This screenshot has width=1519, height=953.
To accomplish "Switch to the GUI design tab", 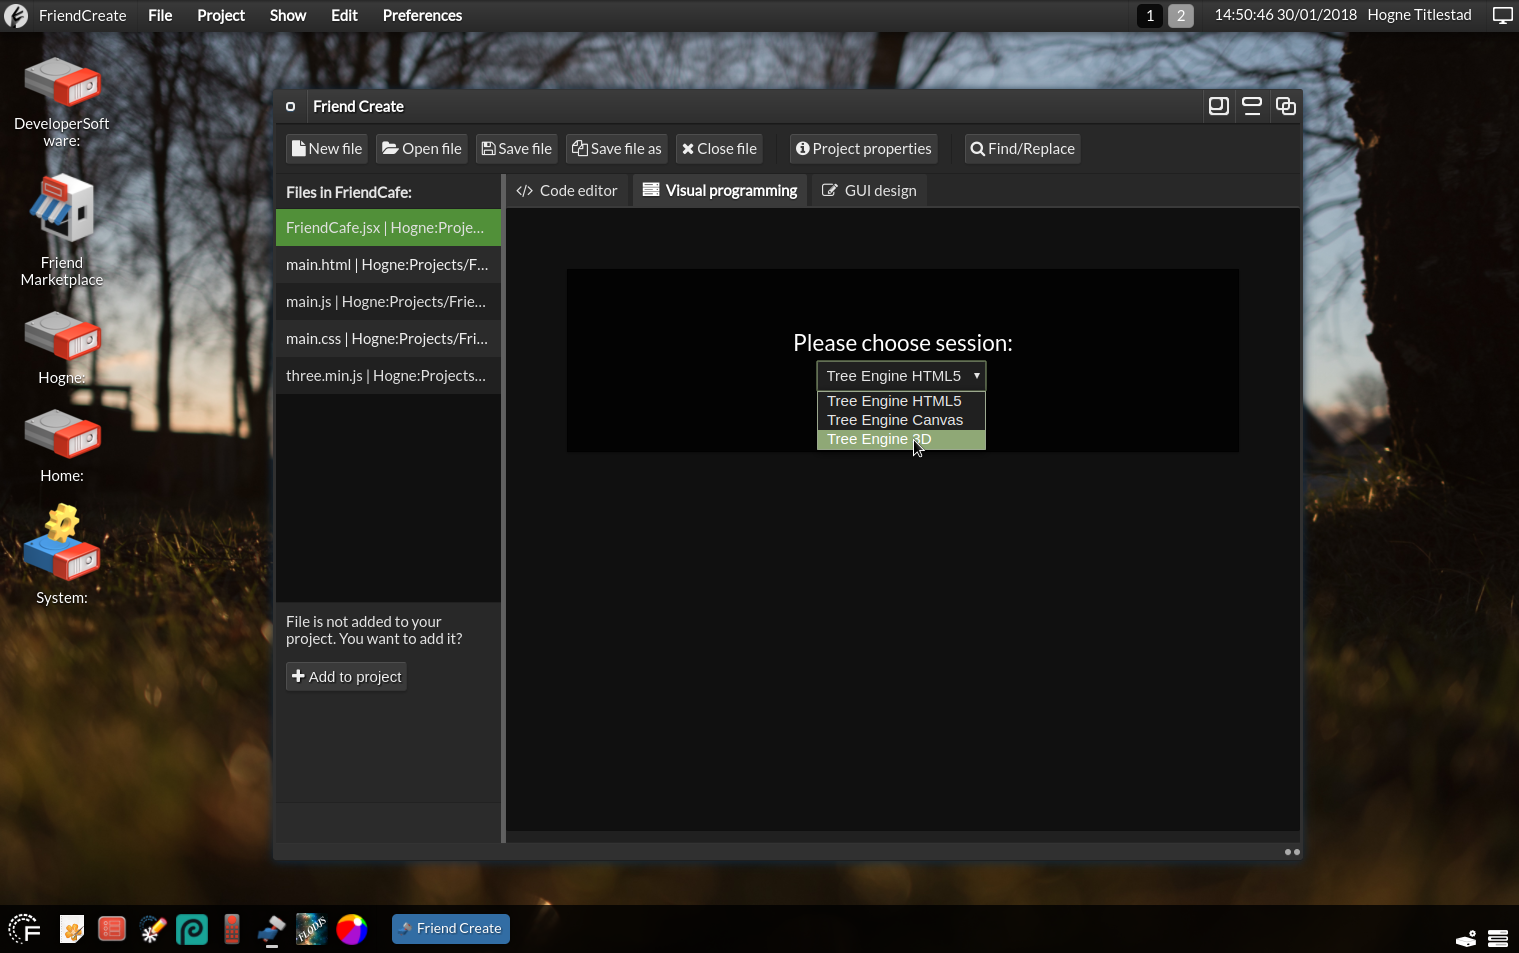I will click(x=869, y=191).
